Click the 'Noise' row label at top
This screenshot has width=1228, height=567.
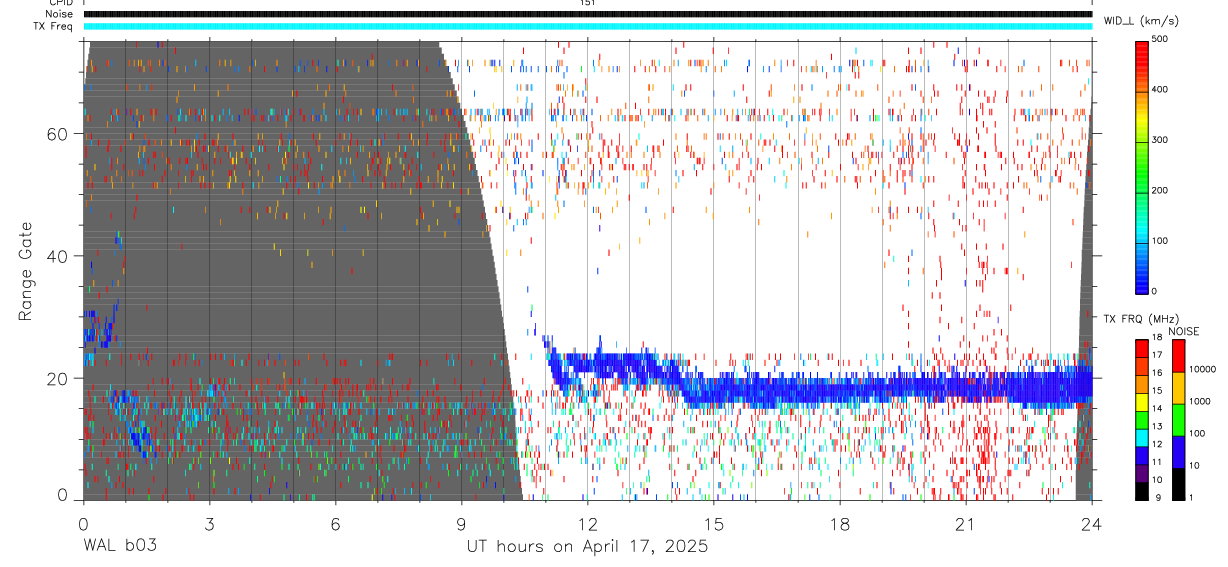[x=59, y=14]
